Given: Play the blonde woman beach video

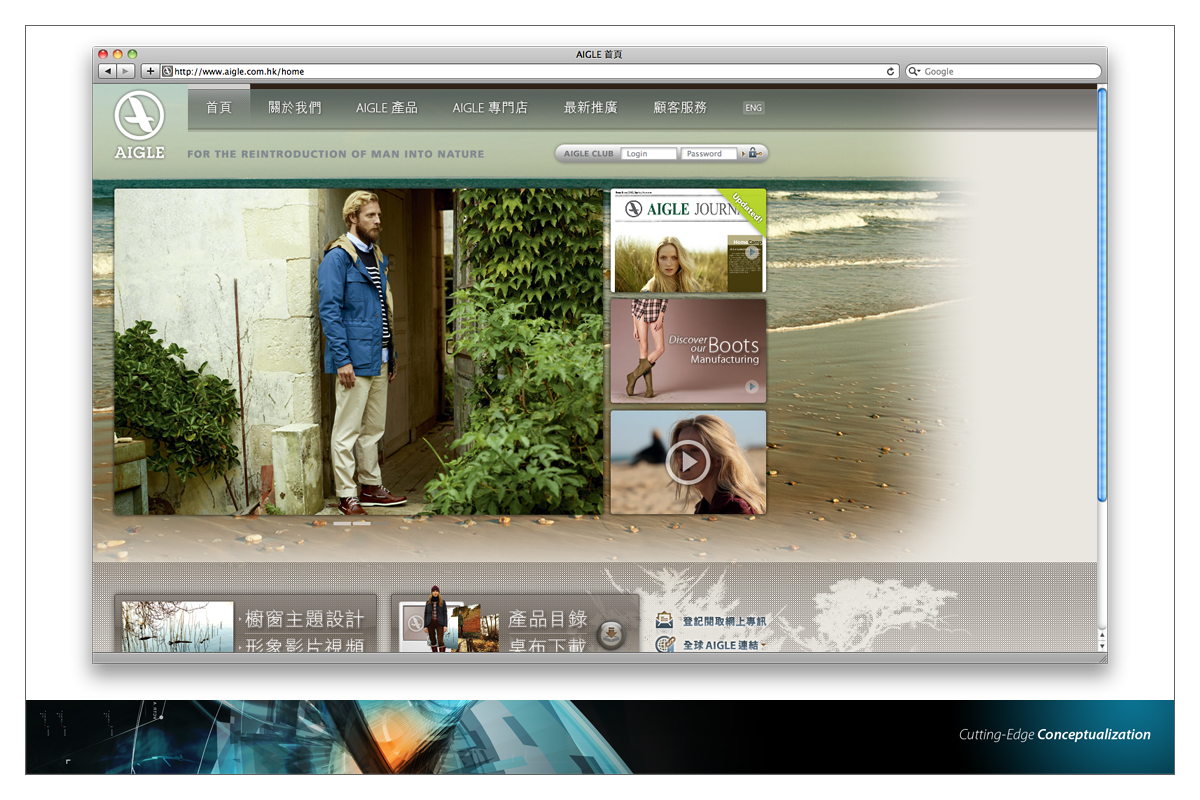Looking at the screenshot, I should (x=688, y=462).
